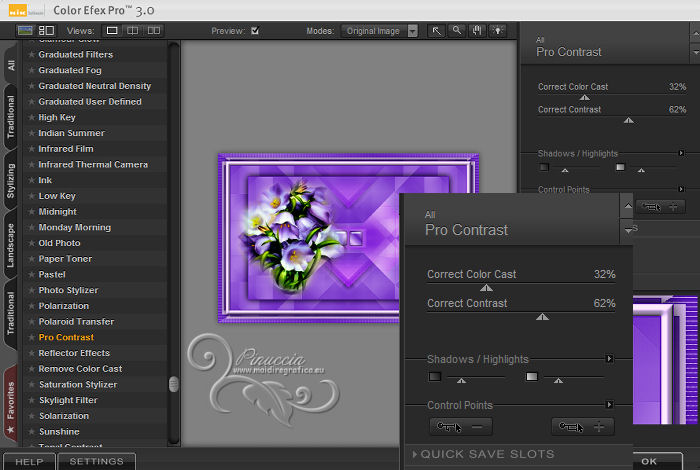Viewport: 700px width, 470px height.
Task: Toggle the lightbulb background color icon
Action: coord(498,31)
